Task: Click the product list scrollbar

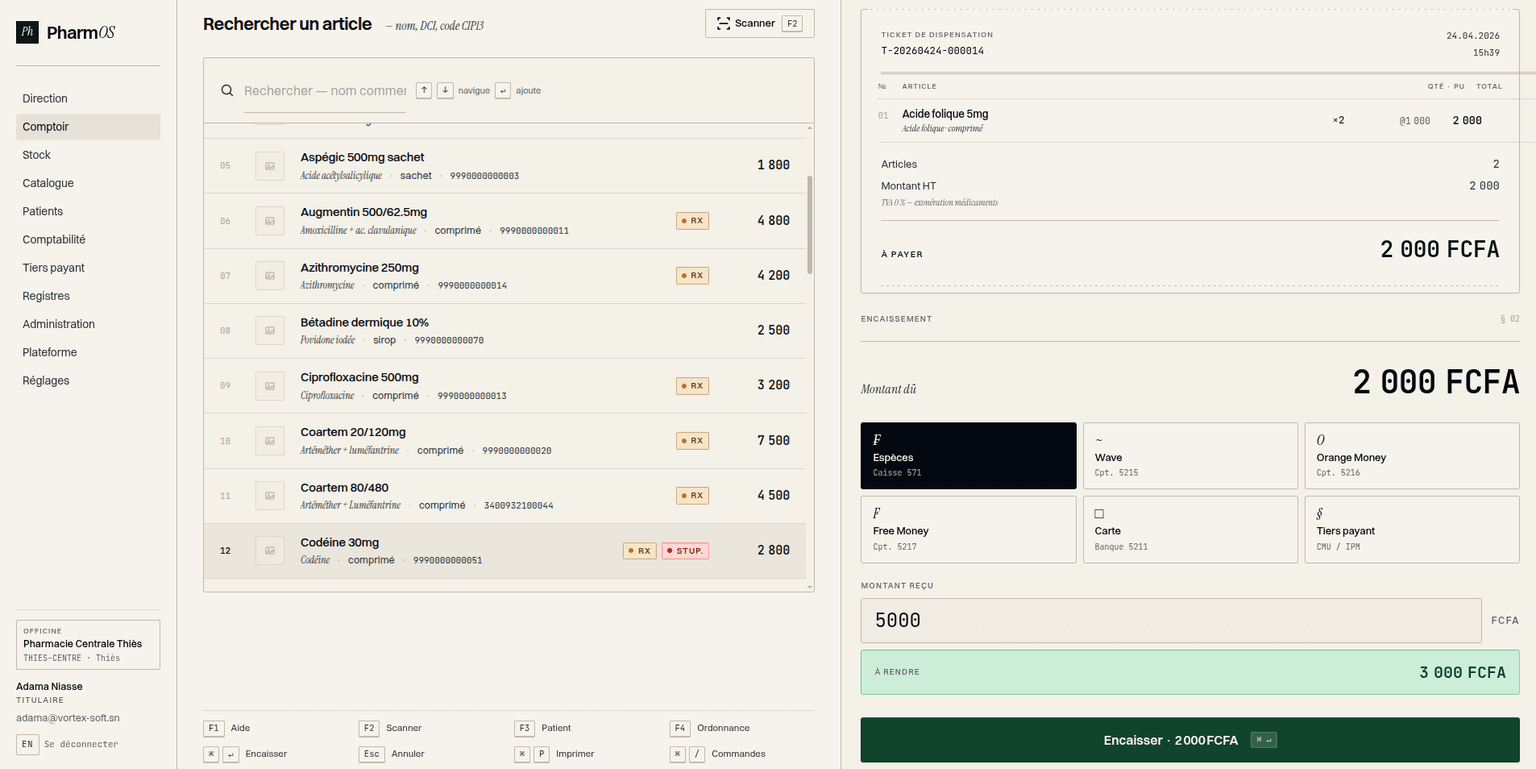Action: point(809,225)
